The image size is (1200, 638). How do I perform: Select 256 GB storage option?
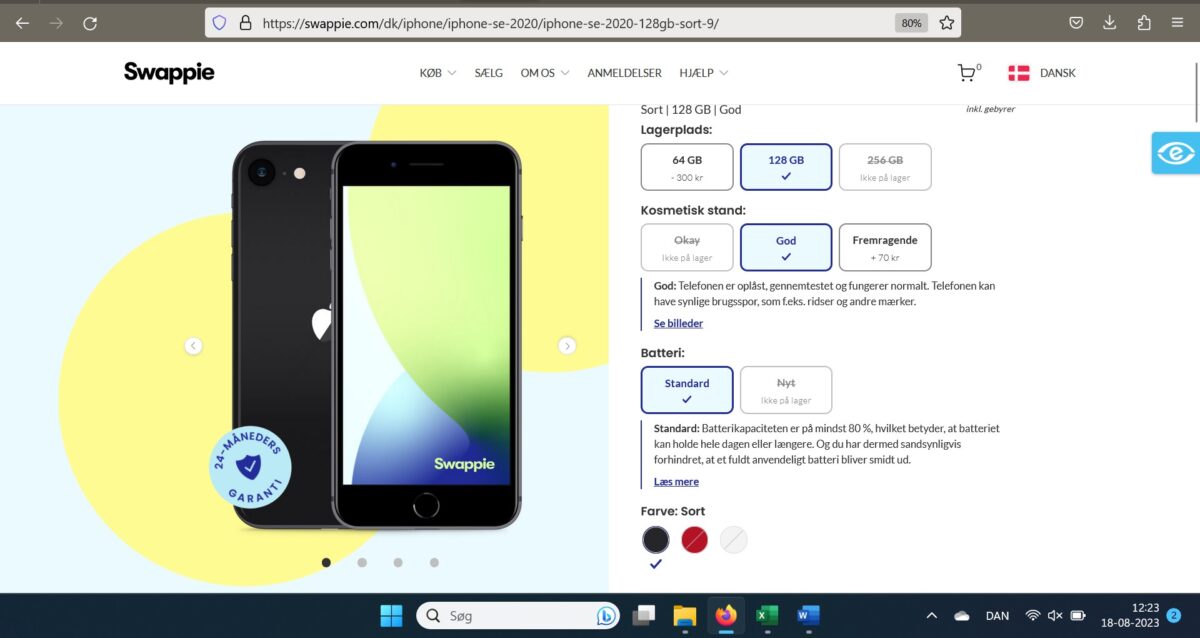(885, 167)
